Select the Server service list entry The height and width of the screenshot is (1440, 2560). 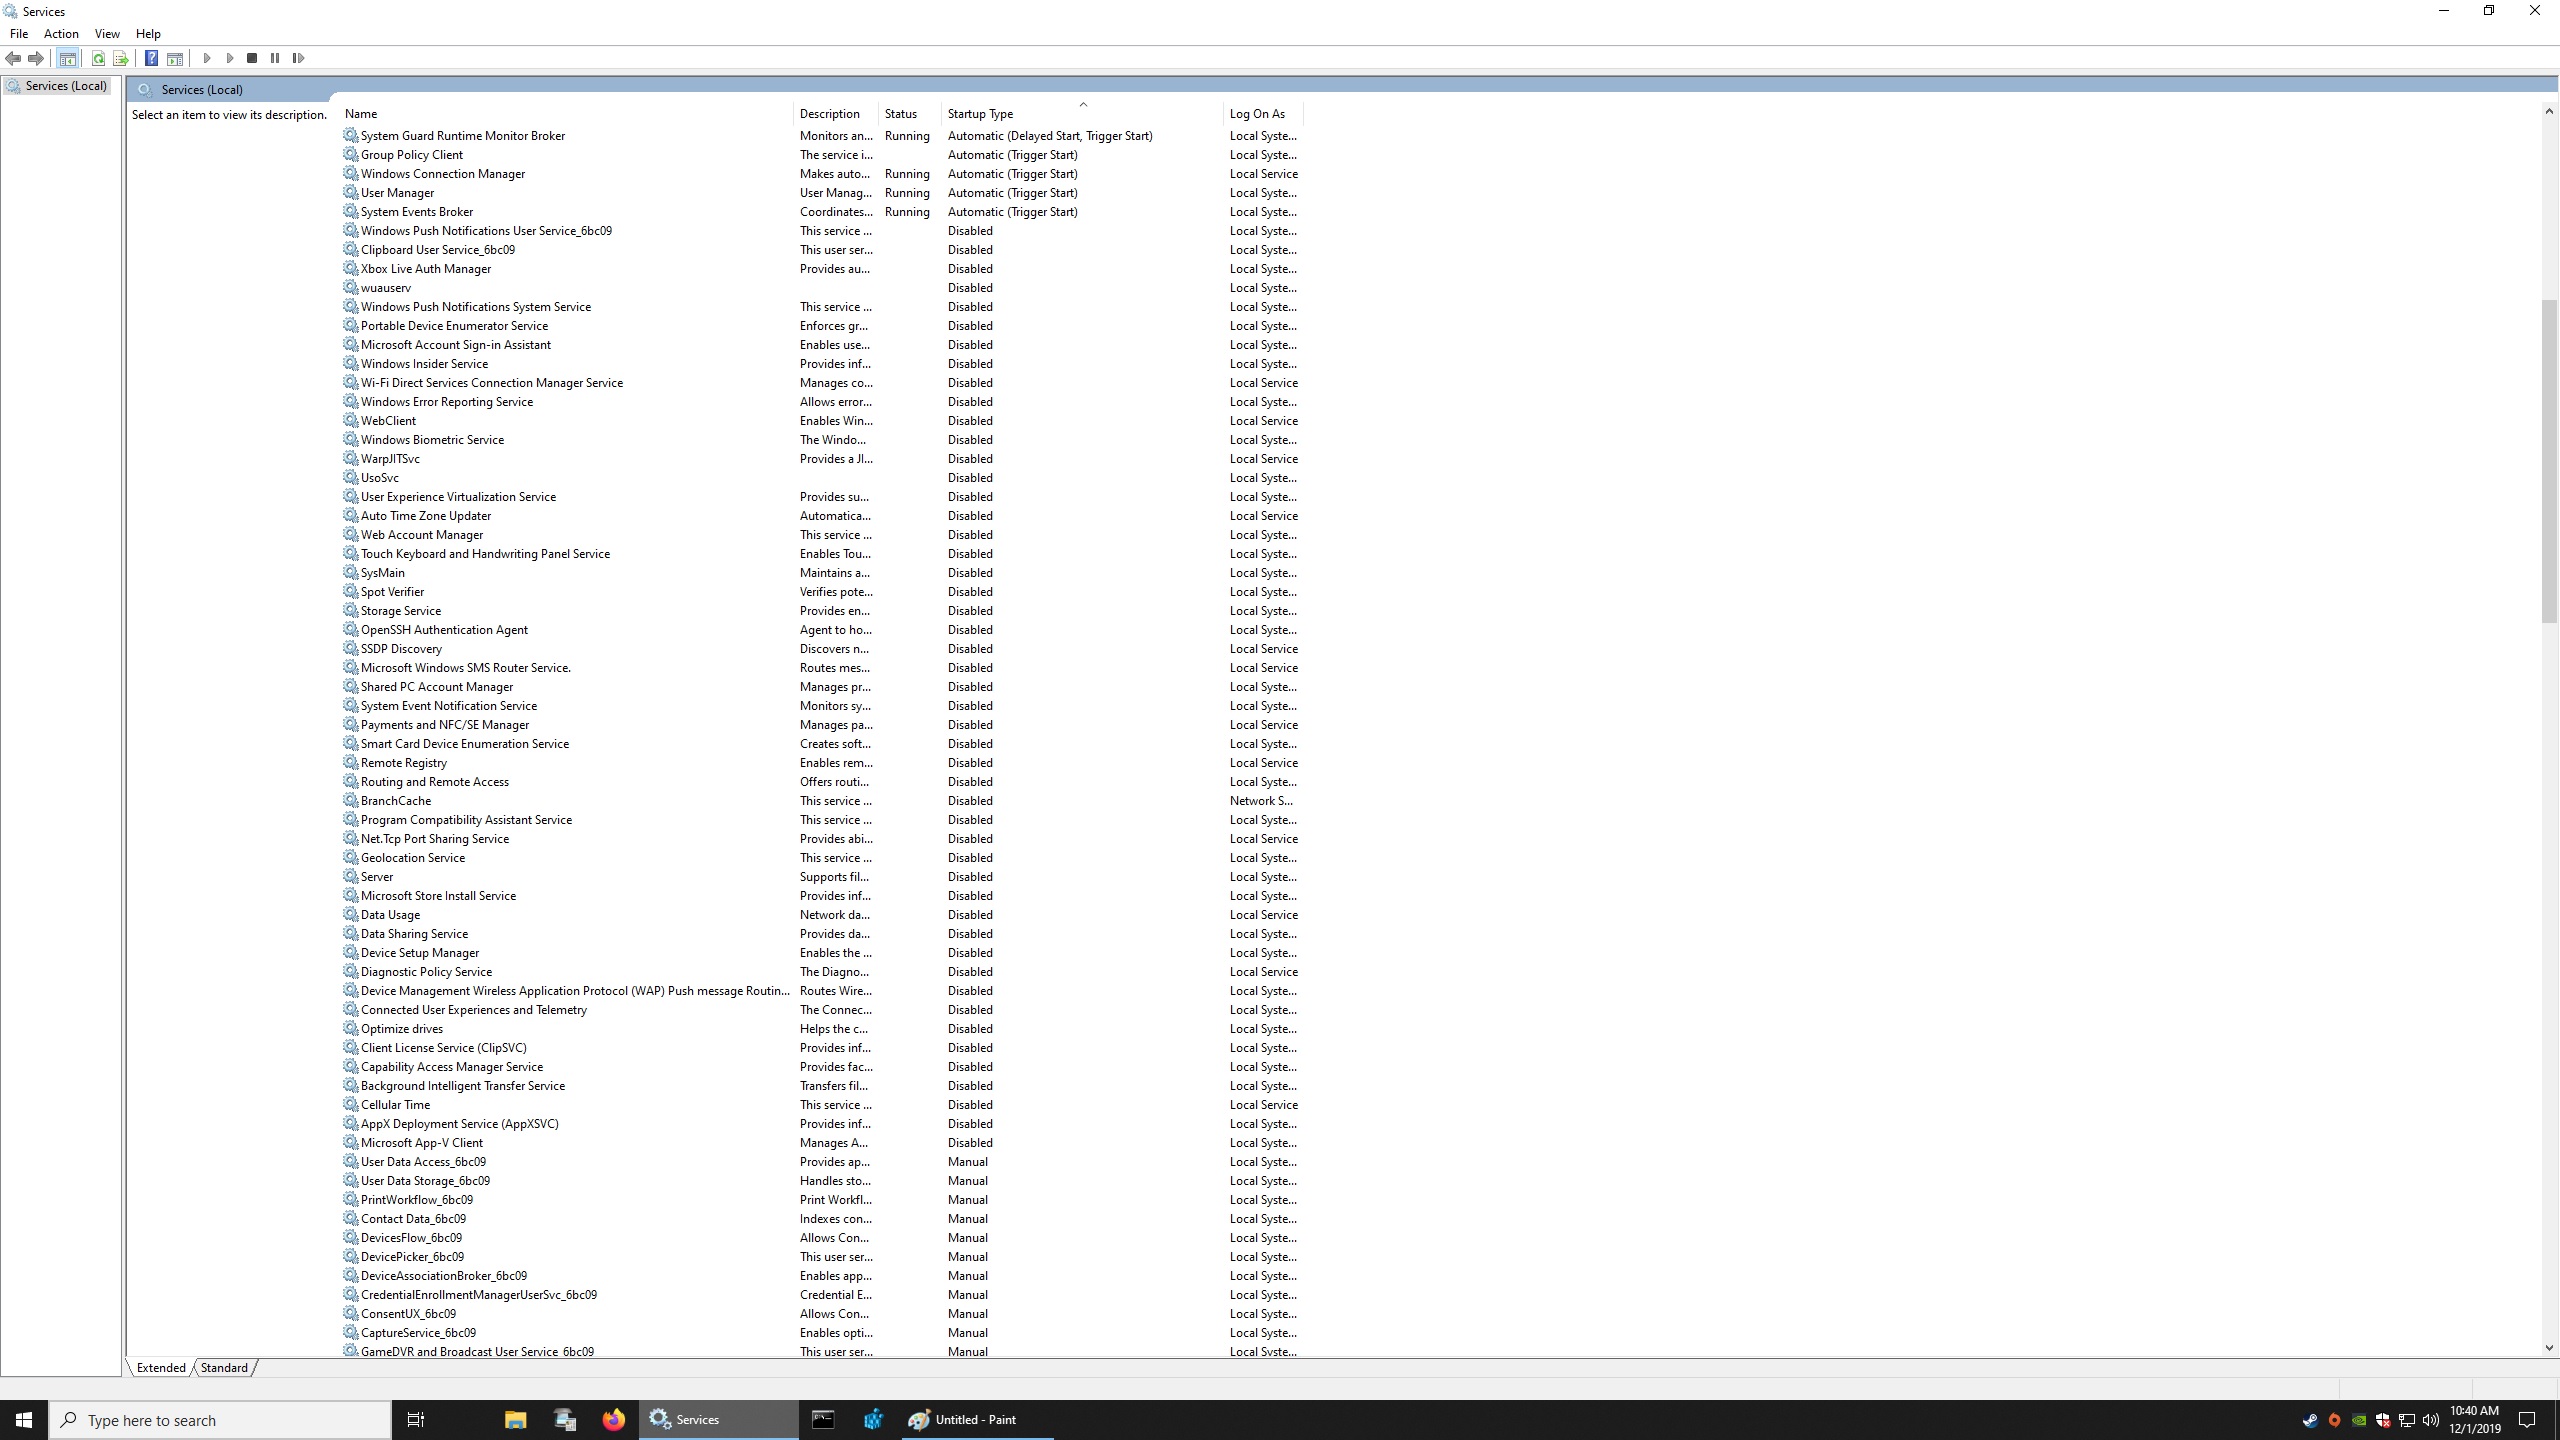376,876
